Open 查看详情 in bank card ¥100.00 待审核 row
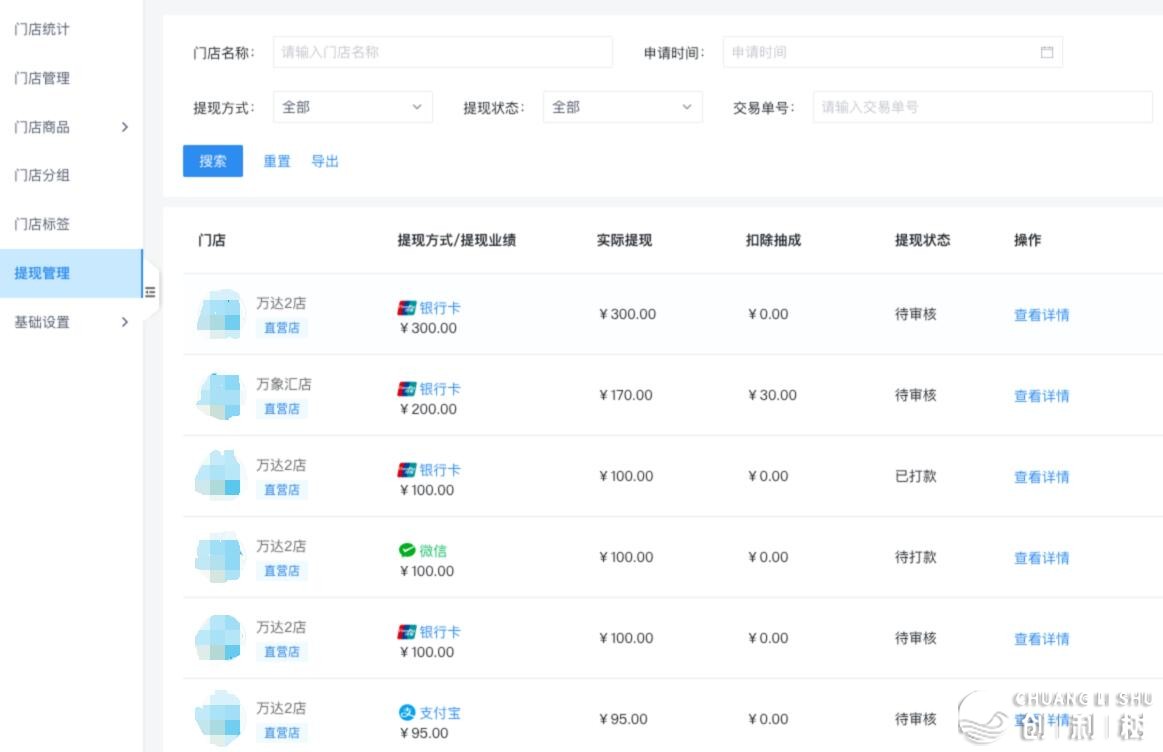Screen dimensions: 1163x752 (1041, 638)
